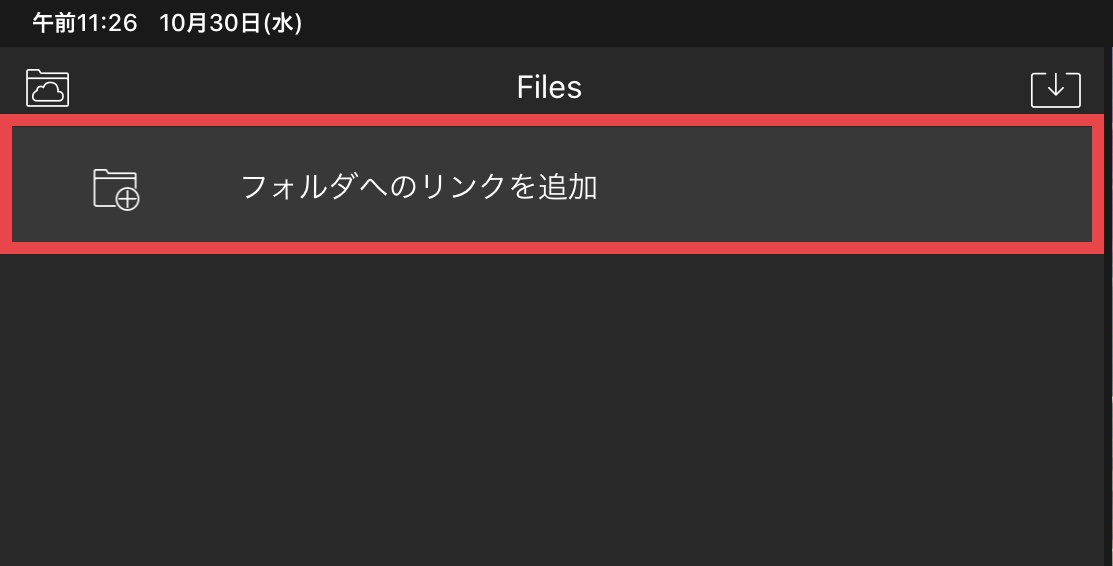This screenshot has width=1113, height=566.
Task: Tap the down arrow inside the tray icon
Action: coord(1055,86)
